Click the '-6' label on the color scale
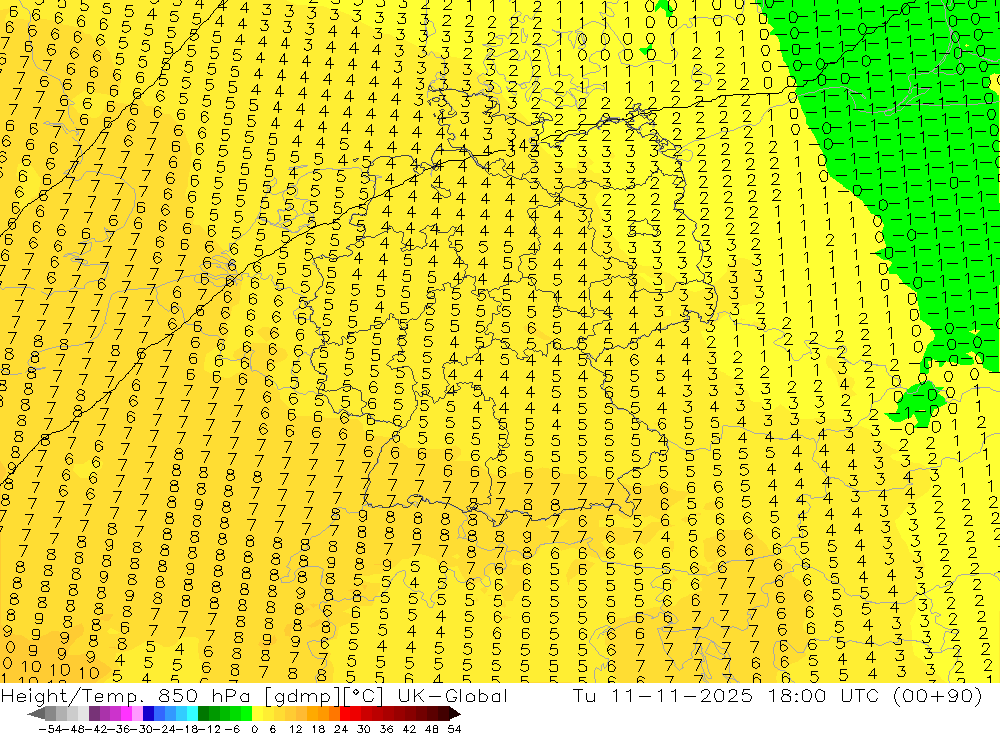 point(232,729)
